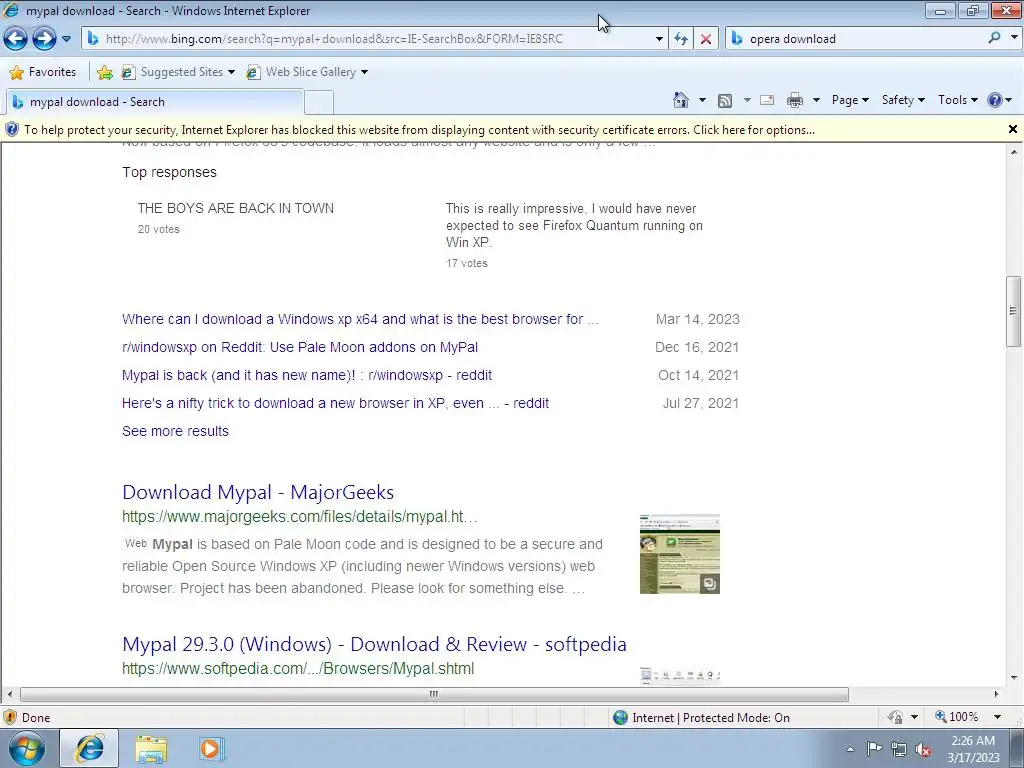Click the vertical scrollbar thumb
The width and height of the screenshot is (1024, 768).
click(x=1013, y=312)
